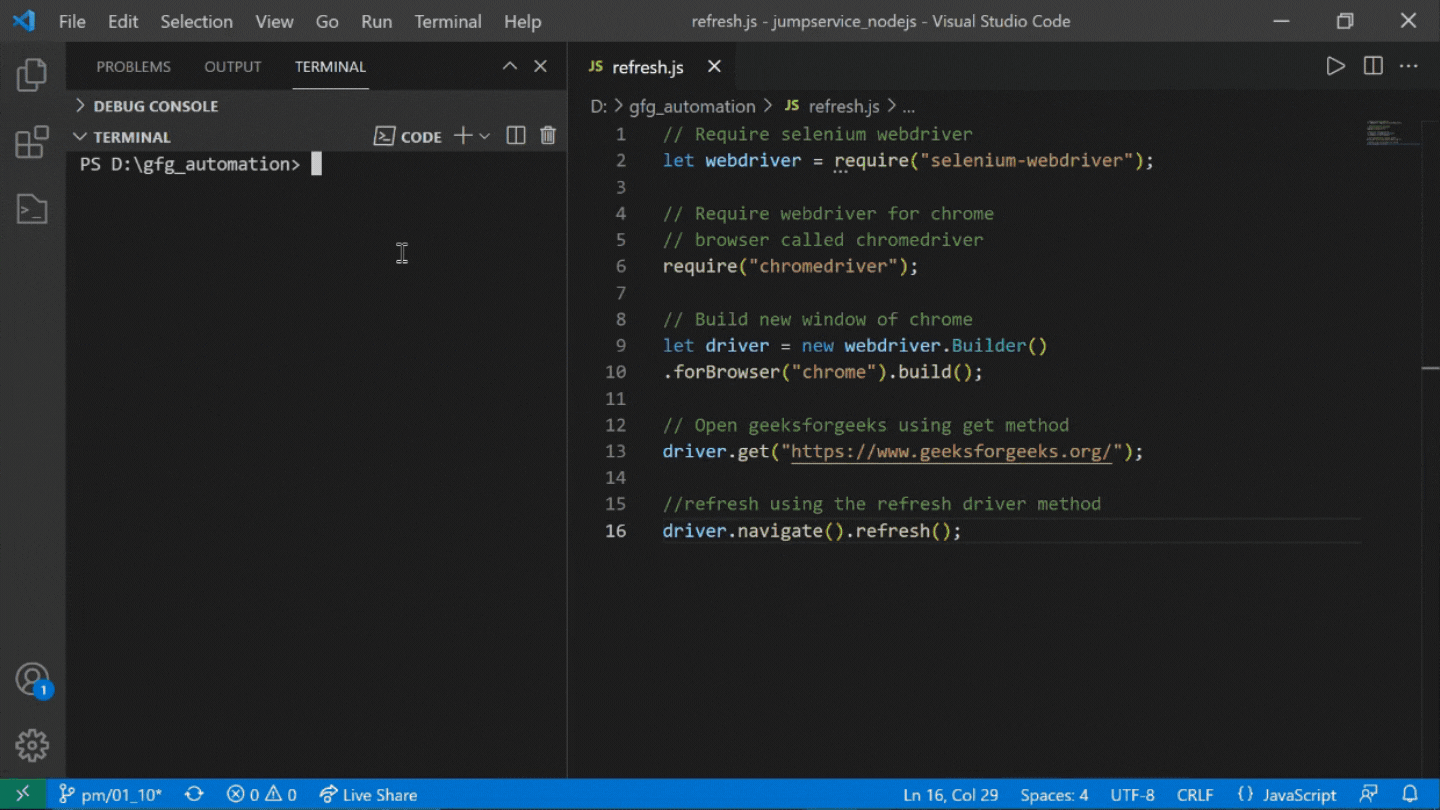Image resolution: width=1440 pixels, height=810 pixels.
Task: Open the new terminal launch profile dropdown
Action: point(485,136)
